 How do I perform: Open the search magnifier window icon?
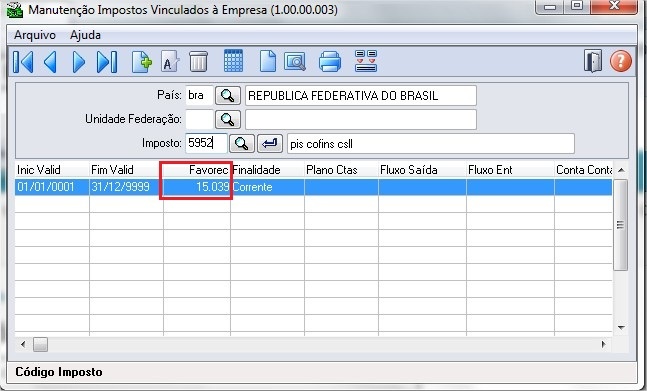click(295, 62)
